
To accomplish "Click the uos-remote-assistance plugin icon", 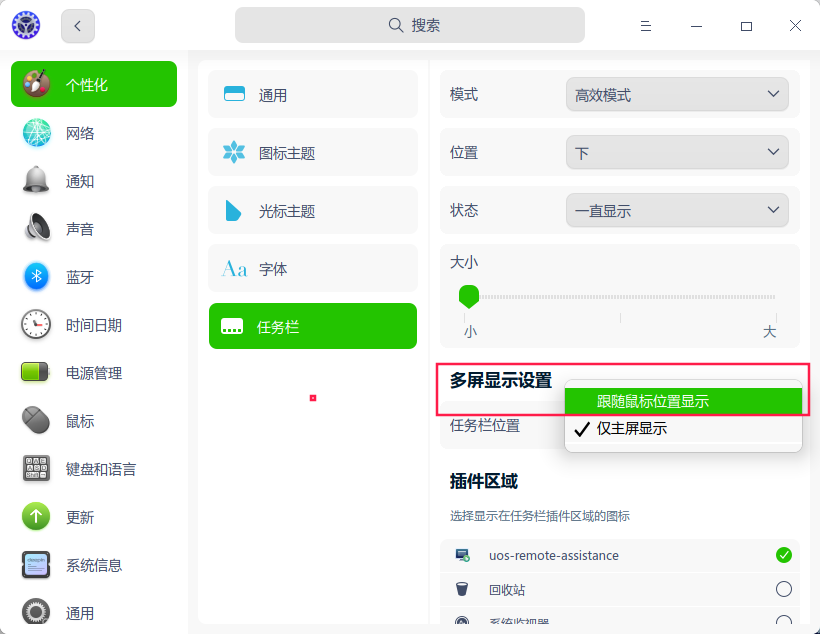I will 462,556.
